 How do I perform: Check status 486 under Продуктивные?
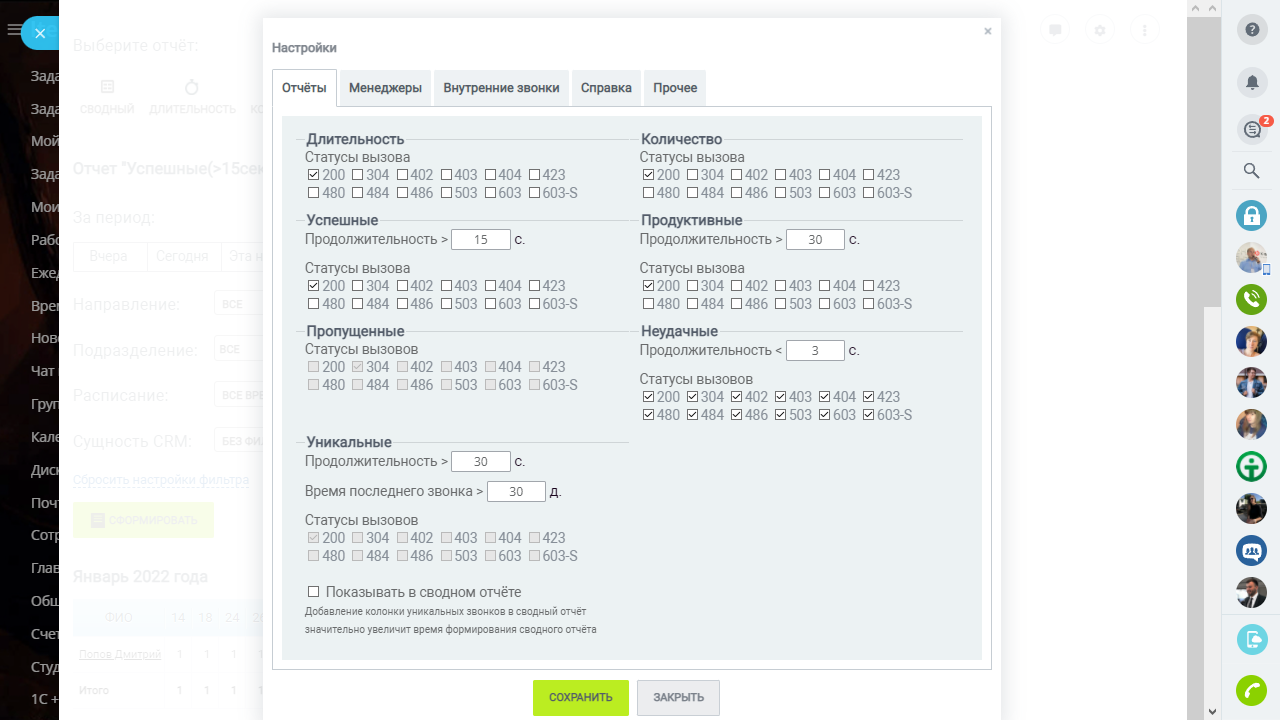736,304
